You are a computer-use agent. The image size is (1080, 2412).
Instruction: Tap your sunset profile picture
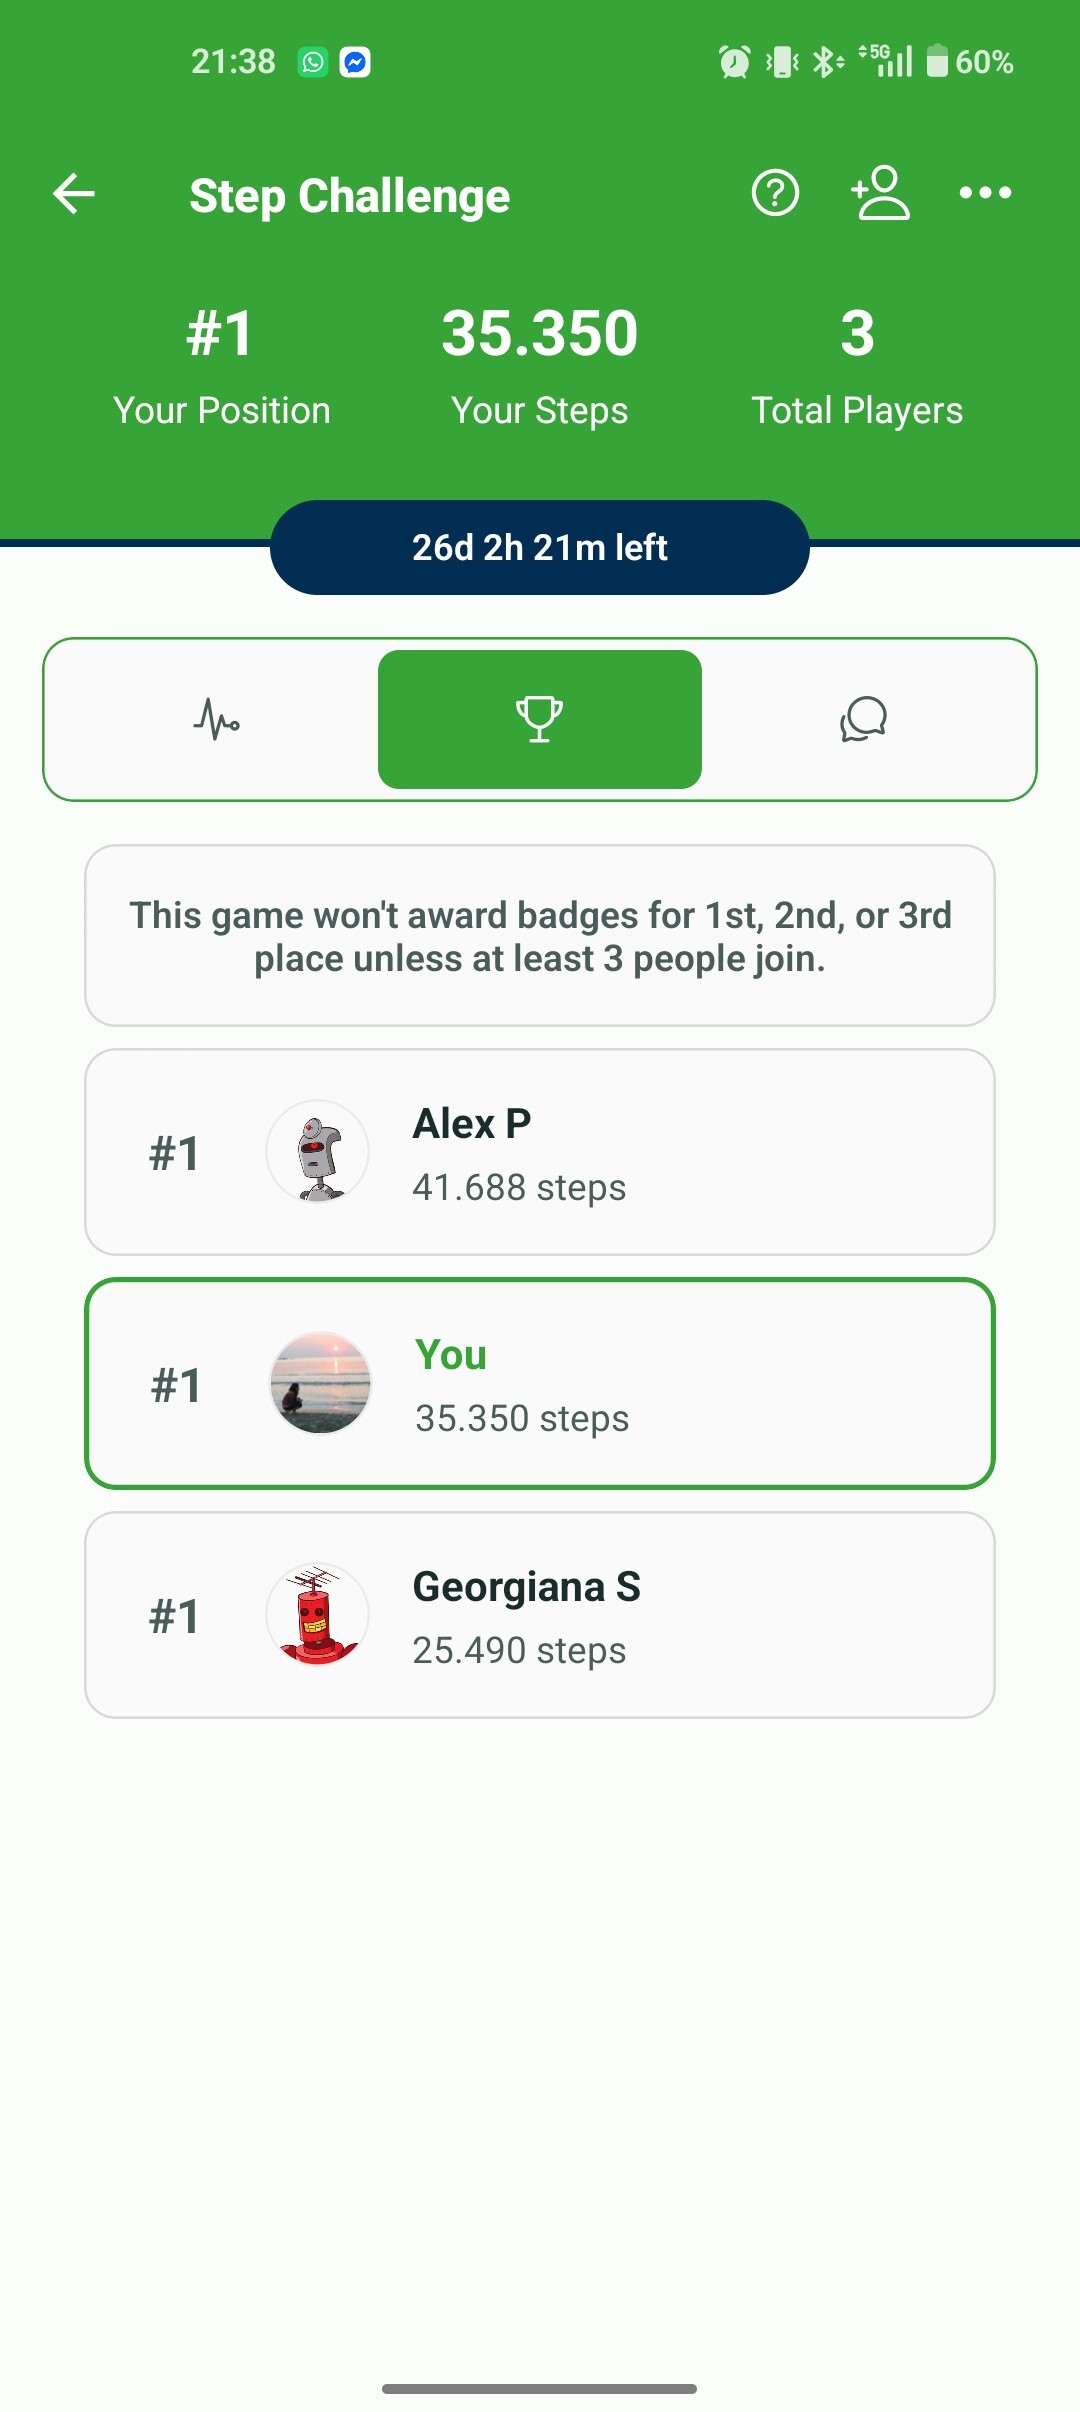coord(320,1384)
